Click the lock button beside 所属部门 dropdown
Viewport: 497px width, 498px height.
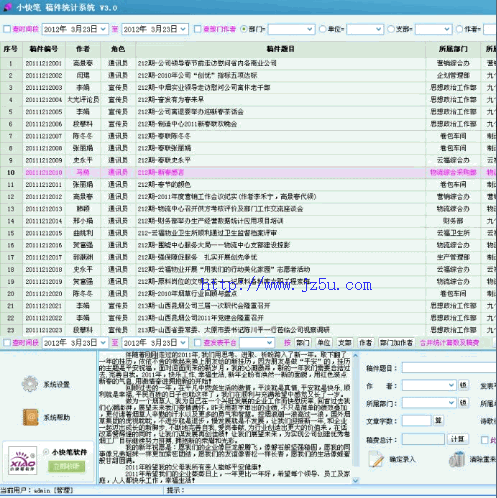tap(463, 403)
